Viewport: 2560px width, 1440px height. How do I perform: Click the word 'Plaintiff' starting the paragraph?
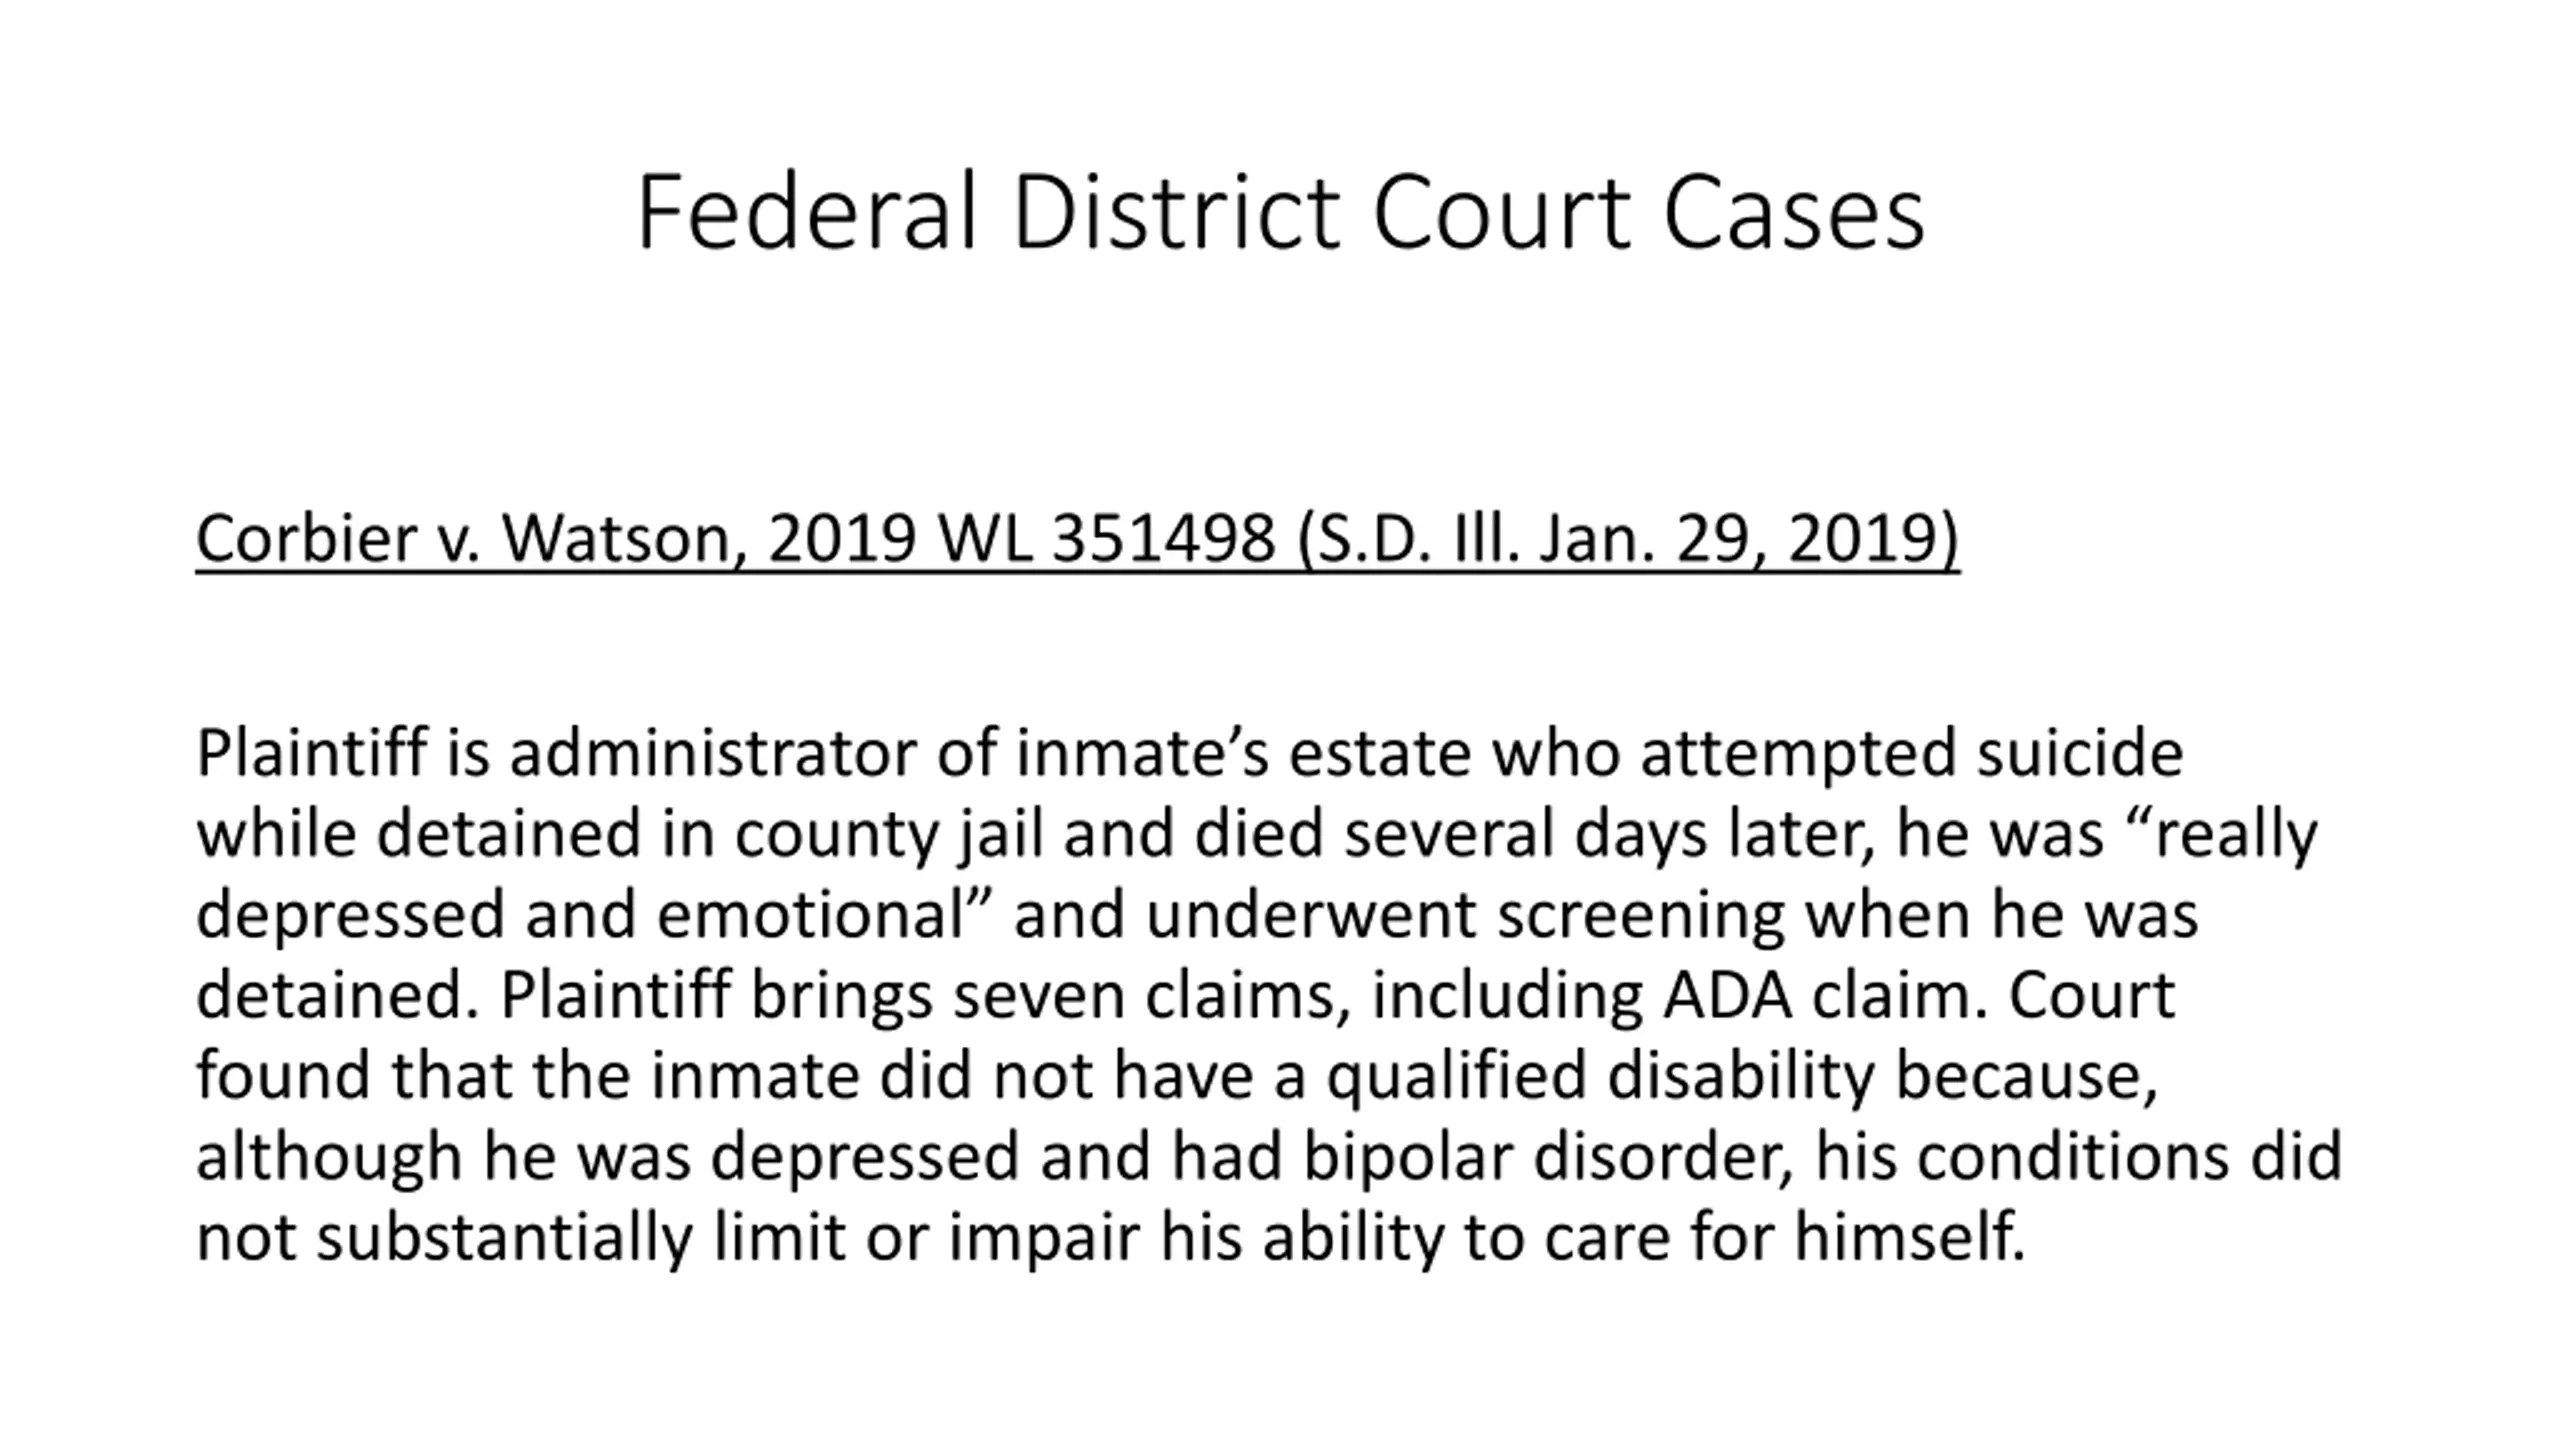click(312, 753)
